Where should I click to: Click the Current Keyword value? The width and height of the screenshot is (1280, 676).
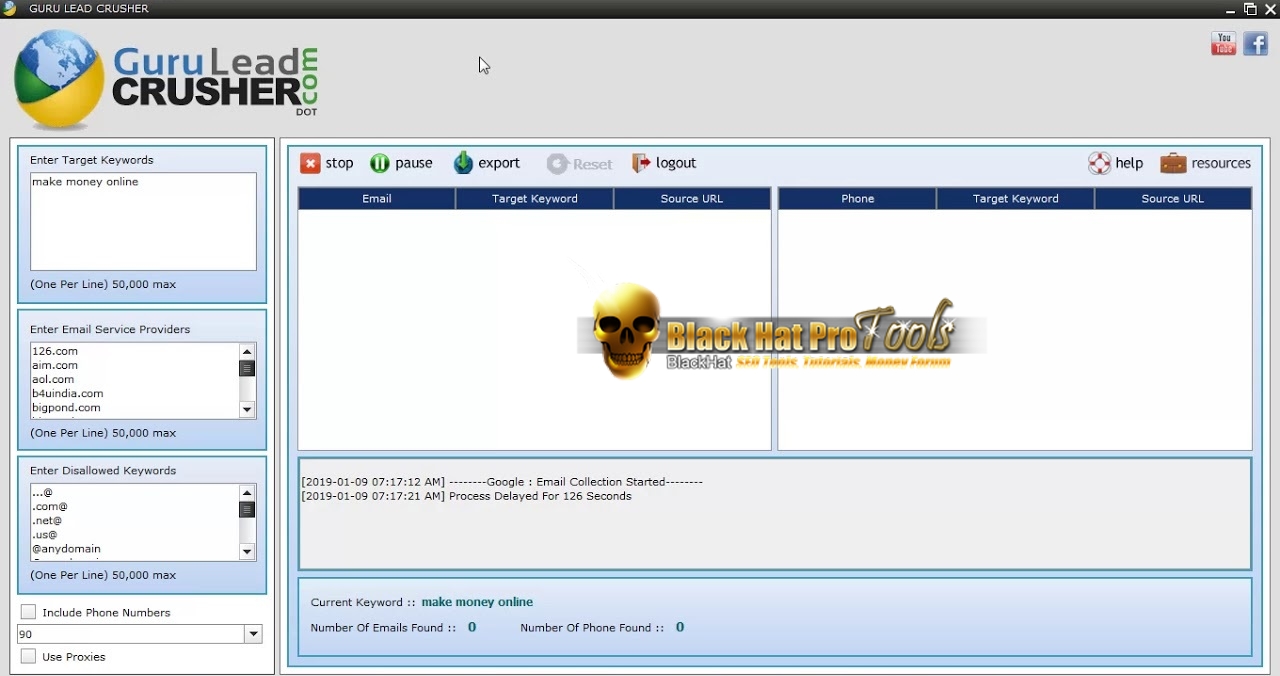[x=477, y=602]
